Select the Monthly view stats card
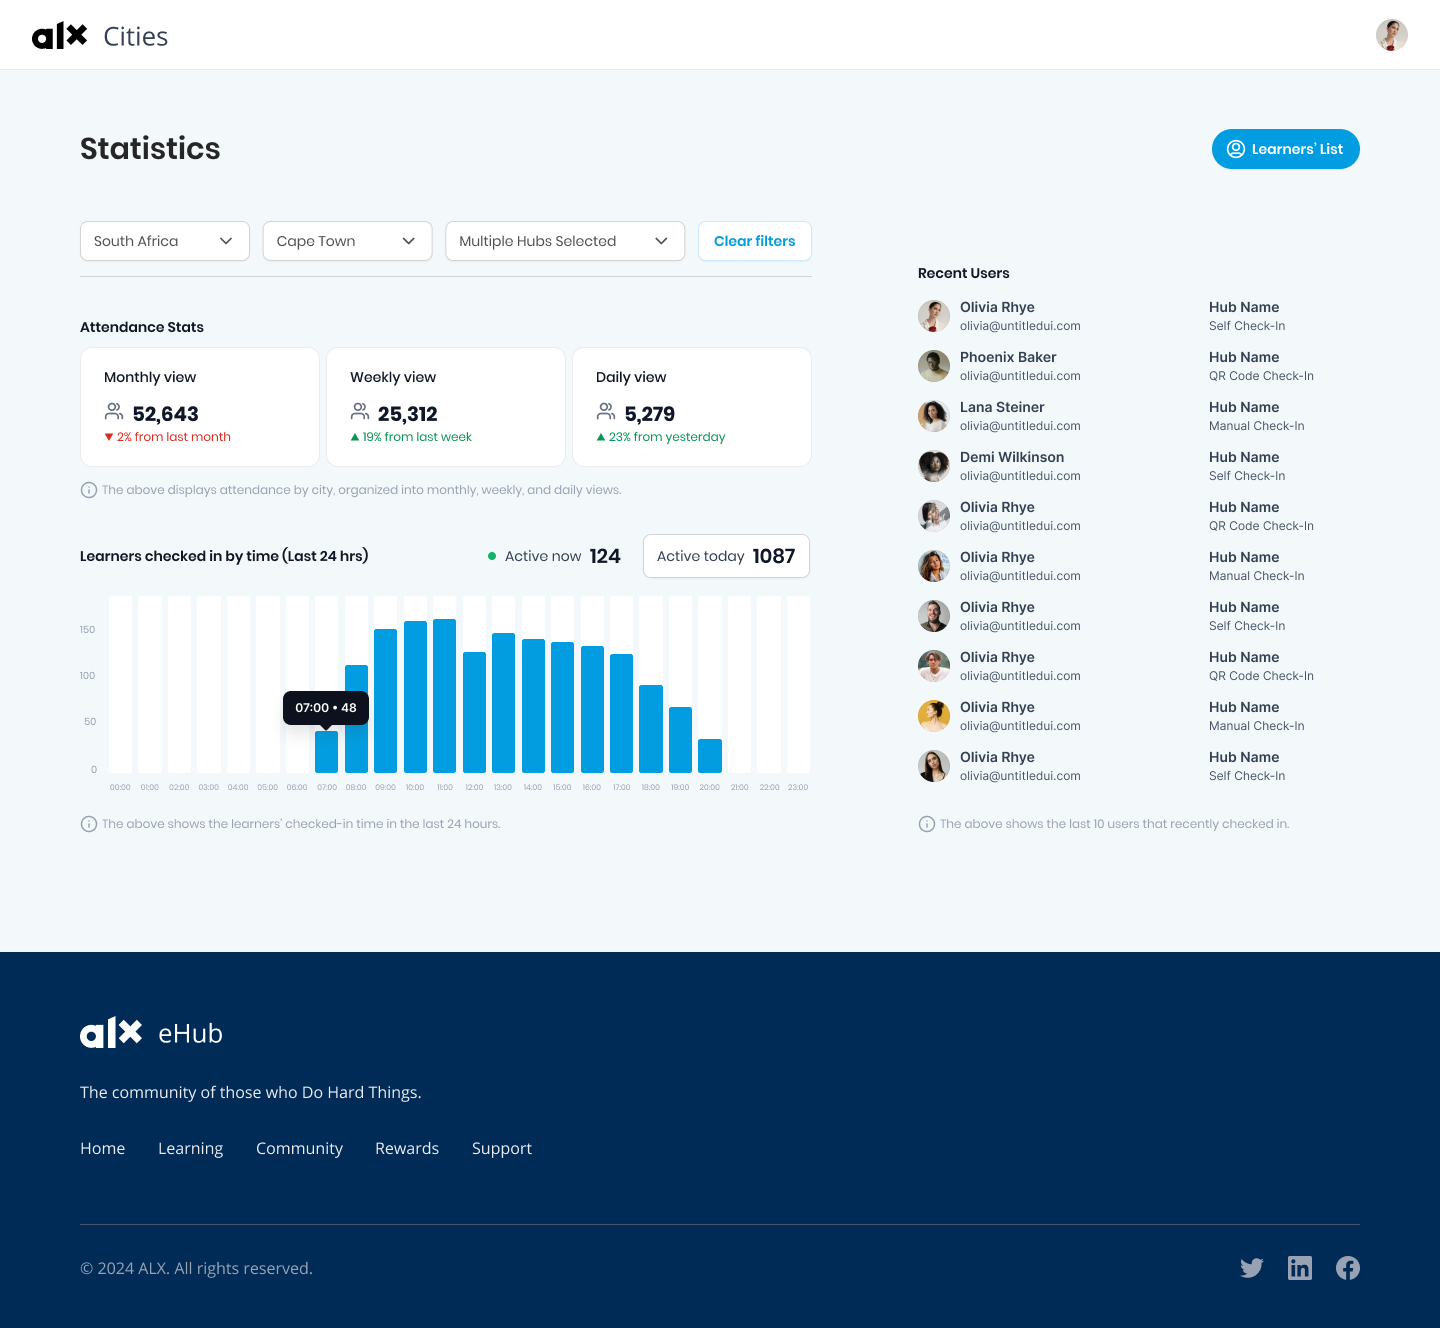Image resolution: width=1440 pixels, height=1328 pixels. [x=200, y=407]
